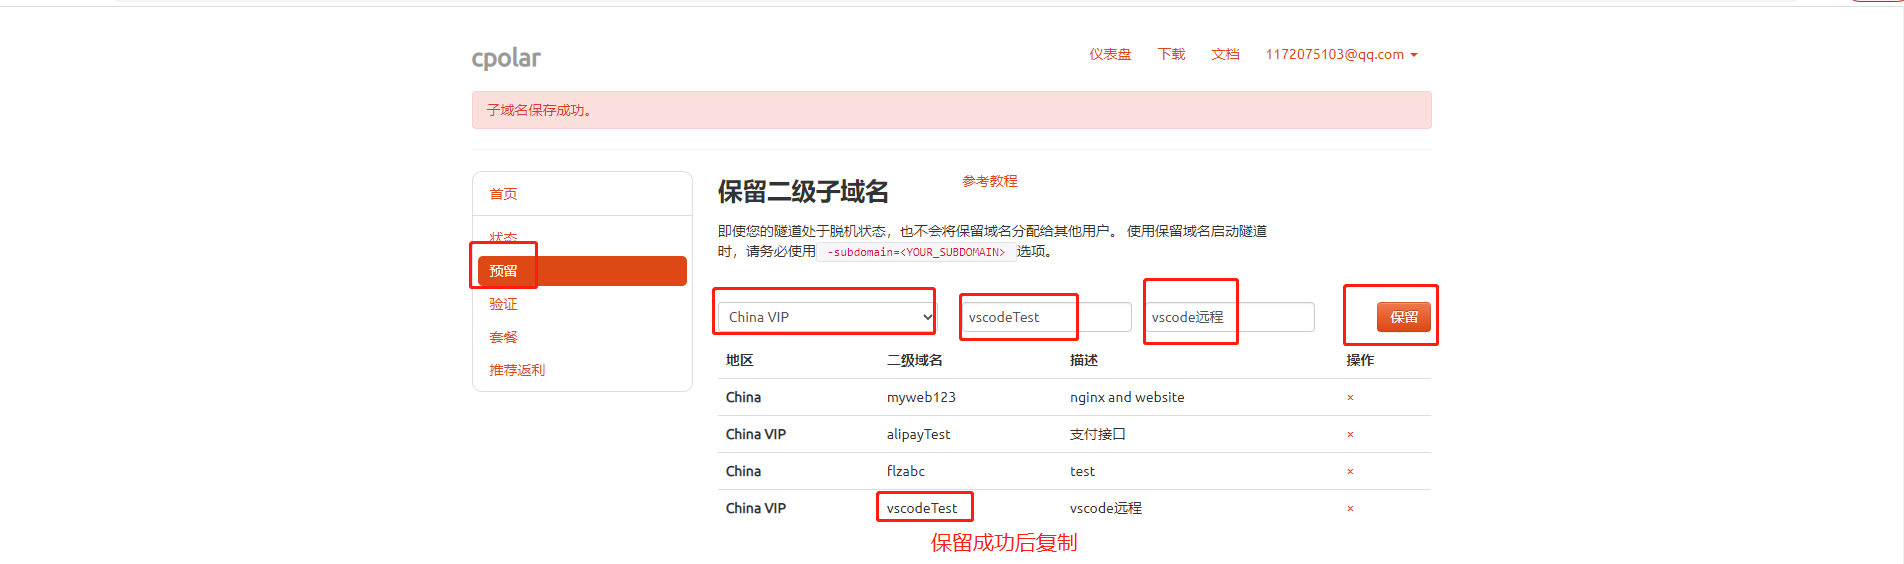
Task: Open the 参考教程 tutorial link
Action: 990,181
